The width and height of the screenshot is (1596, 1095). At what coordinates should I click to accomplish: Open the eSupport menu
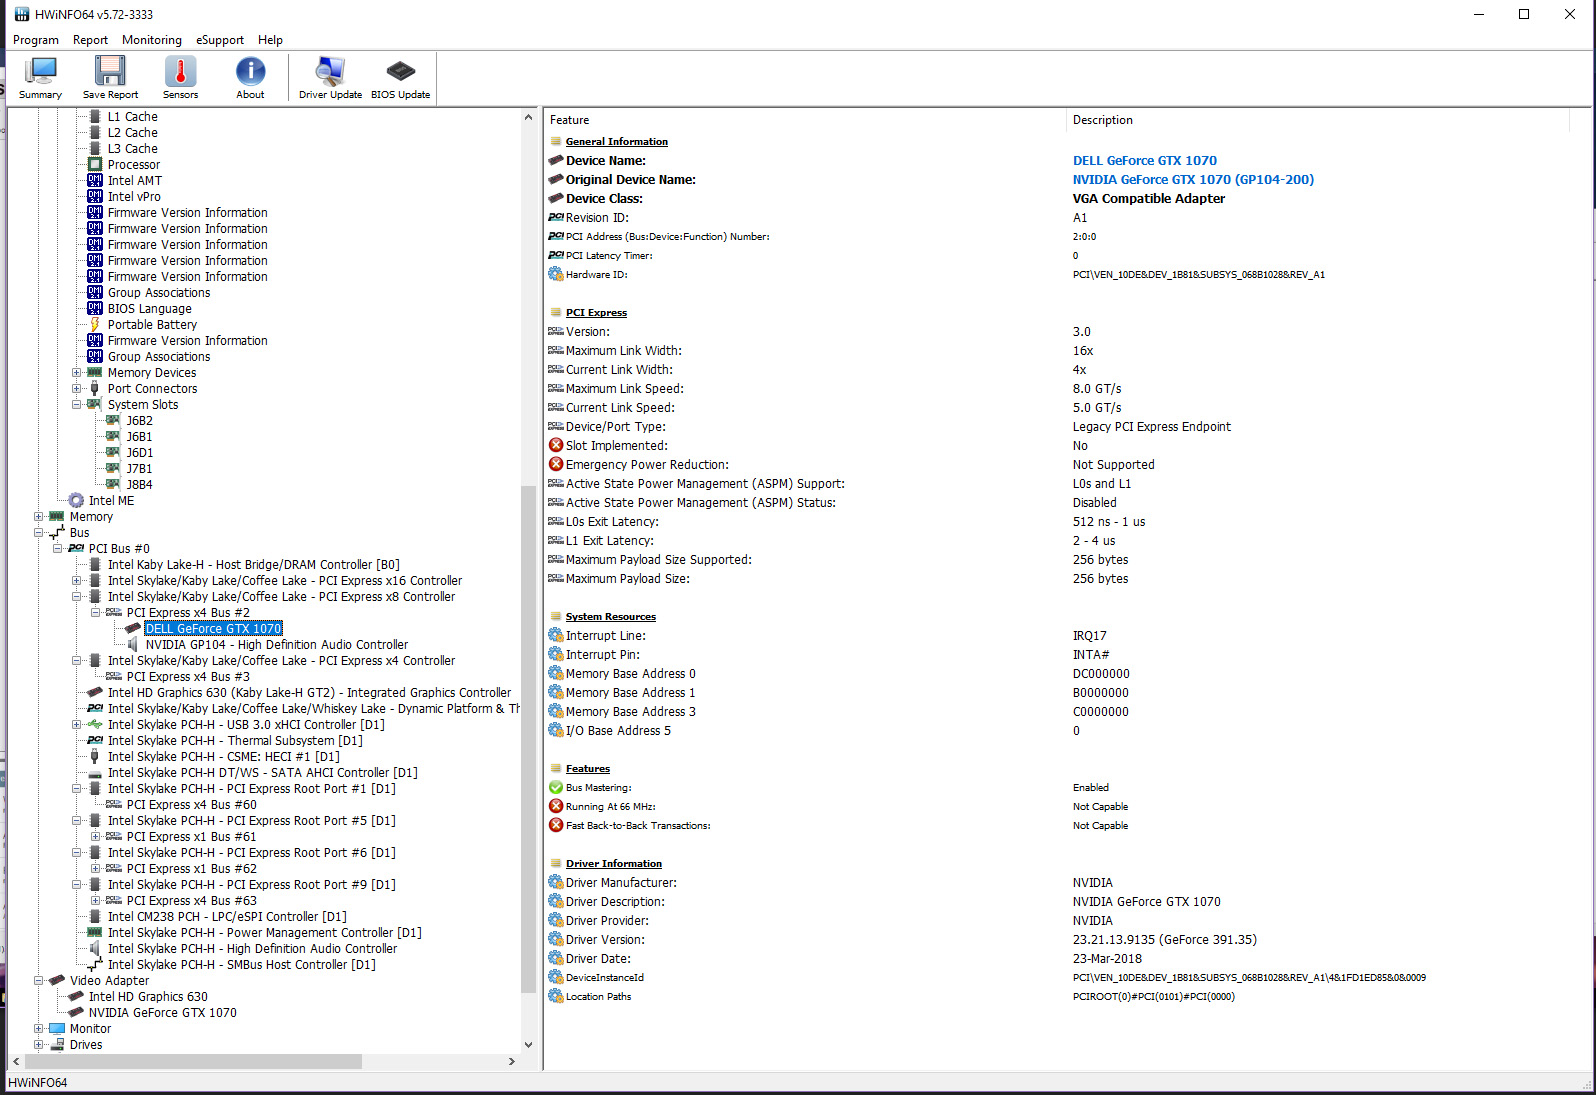[220, 40]
